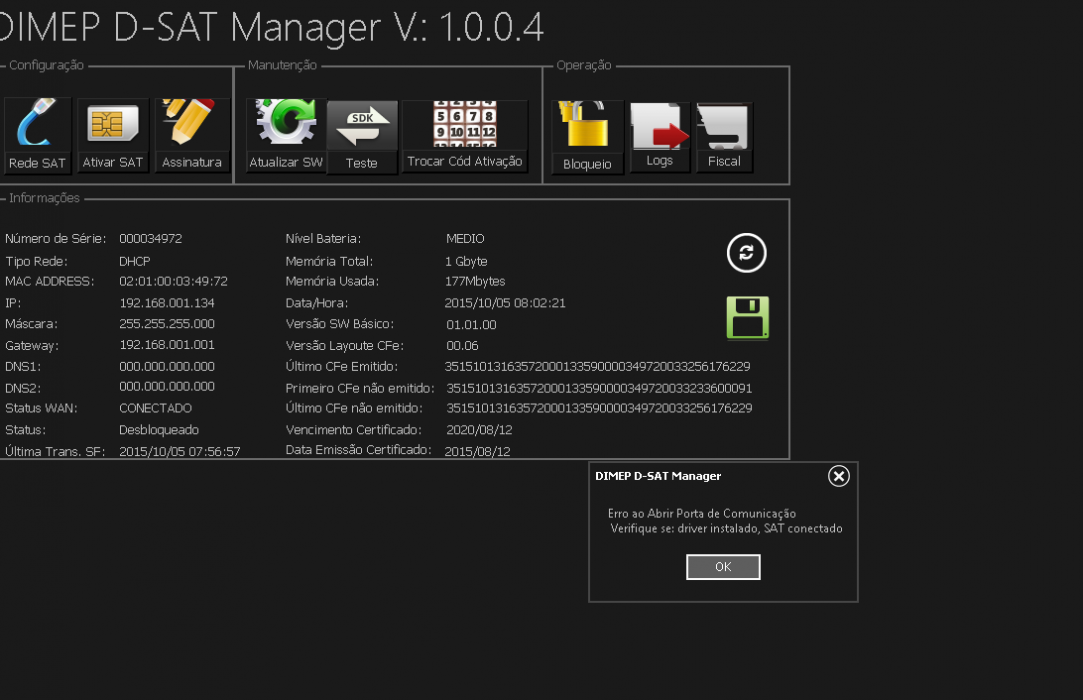1083x700 pixels.
Task: Select the Número de Série value 000034972
Action: pyautogui.click(x=151, y=238)
